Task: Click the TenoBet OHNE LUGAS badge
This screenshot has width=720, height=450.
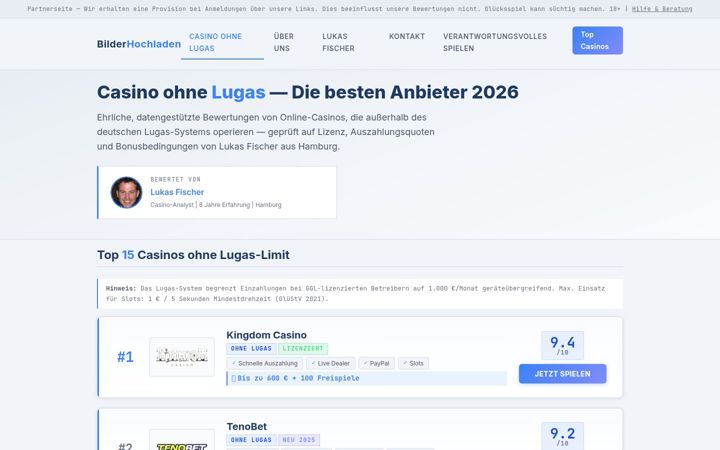Action: (x=251, y=440)
